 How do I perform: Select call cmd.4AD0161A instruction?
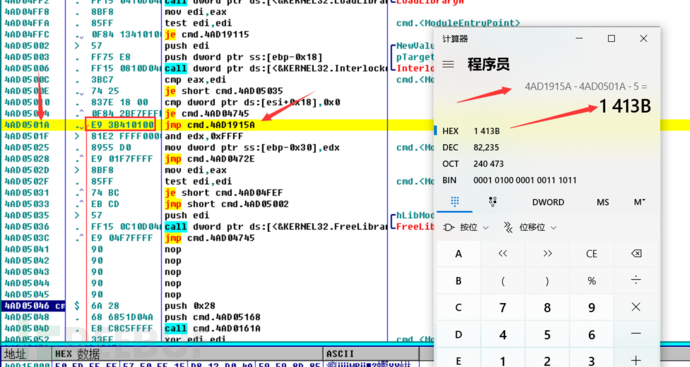[x=213, y=329]
